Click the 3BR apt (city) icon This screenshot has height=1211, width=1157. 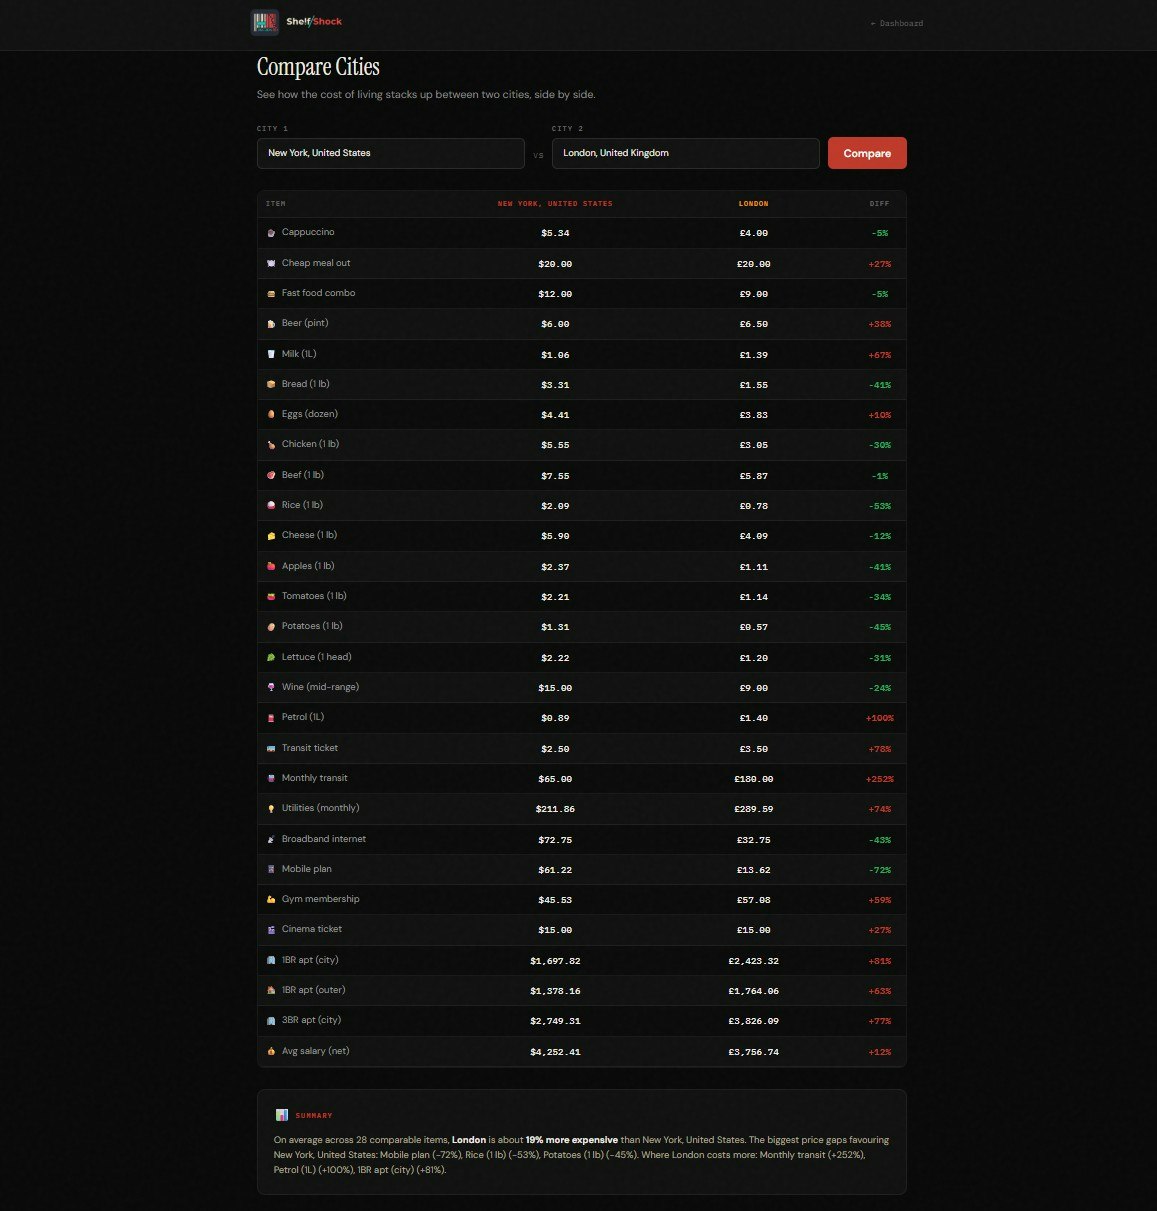[271, 1021]
